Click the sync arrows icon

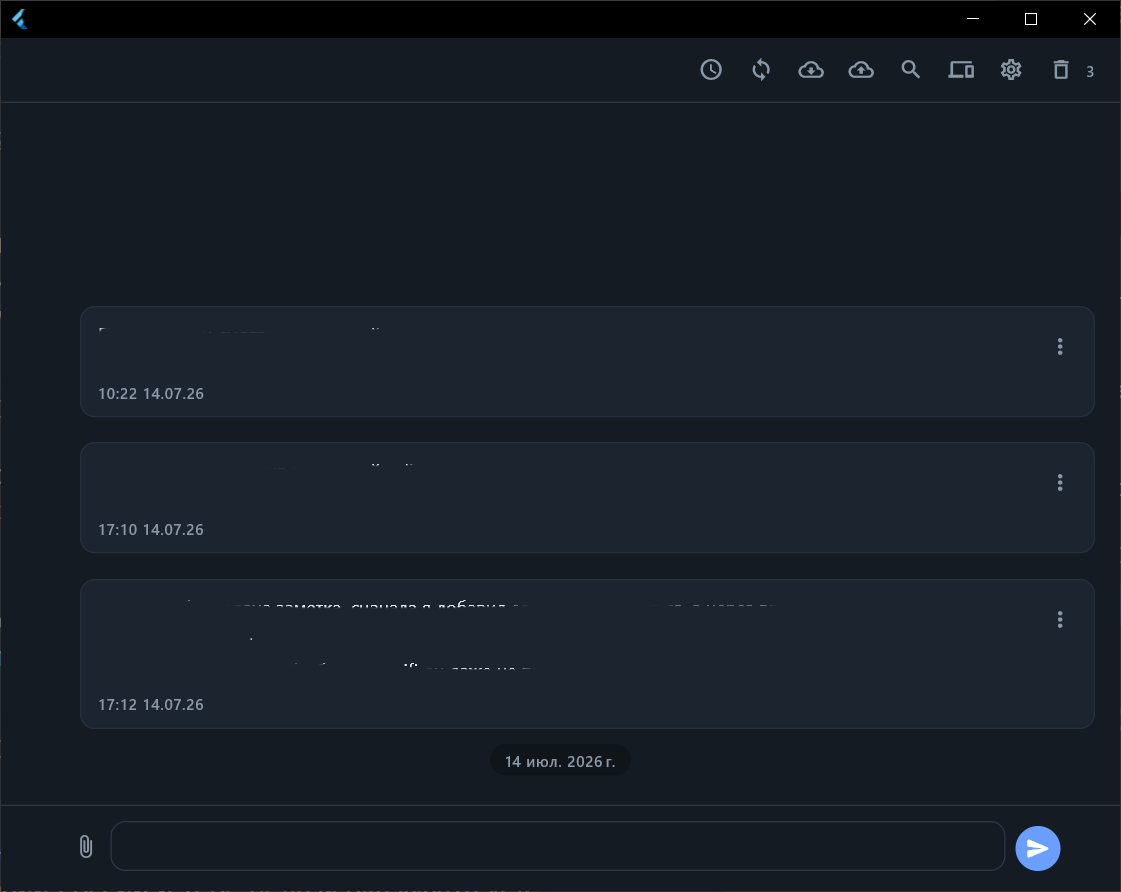click(x=761, y=70)
